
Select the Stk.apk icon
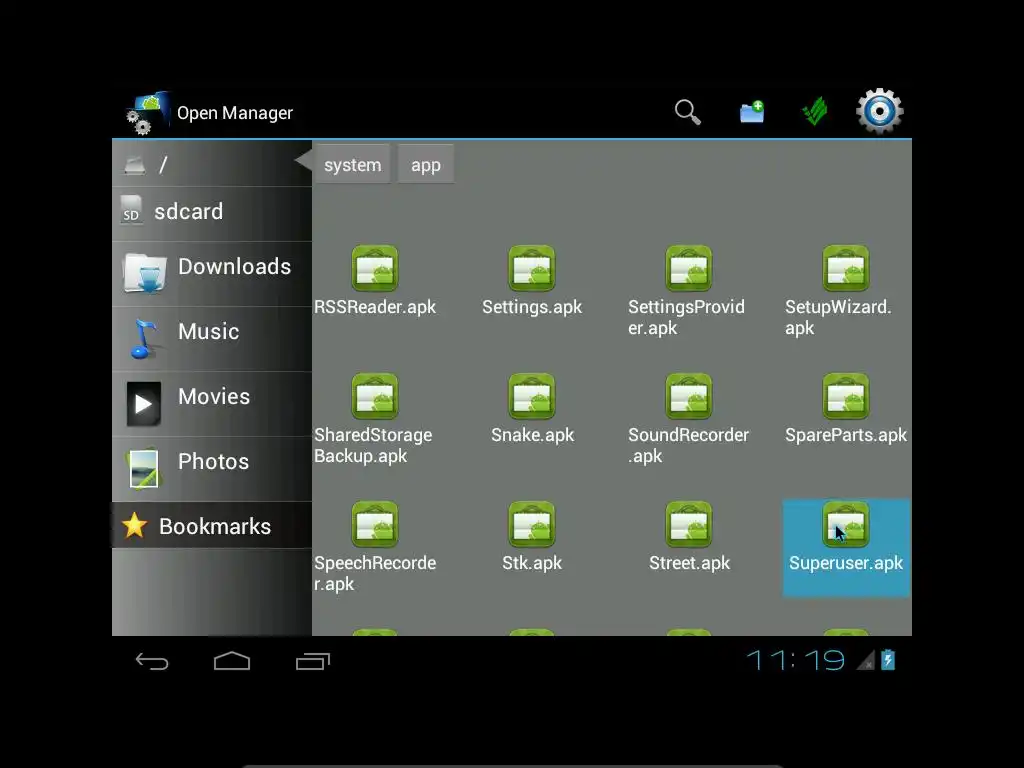coord(532,524)
